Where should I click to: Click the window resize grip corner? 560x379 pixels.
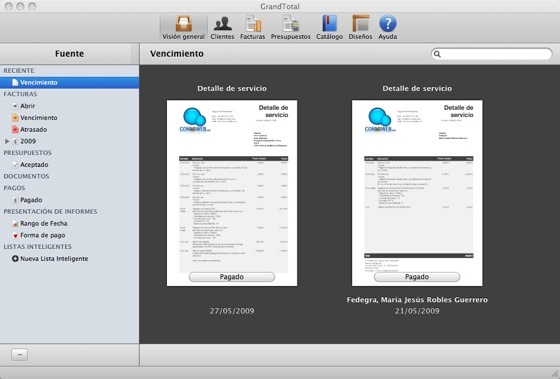555,374
